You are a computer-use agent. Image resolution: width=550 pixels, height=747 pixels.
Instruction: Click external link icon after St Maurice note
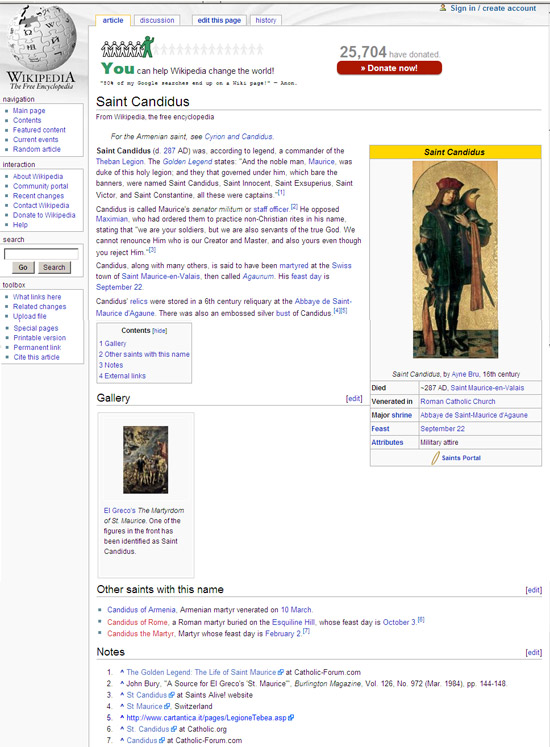click(x=167, y=707)
